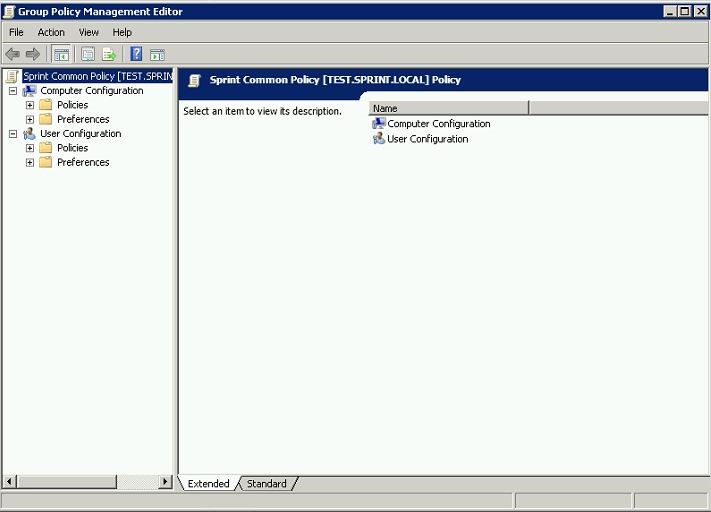Open the View menu

pos(88,32)
